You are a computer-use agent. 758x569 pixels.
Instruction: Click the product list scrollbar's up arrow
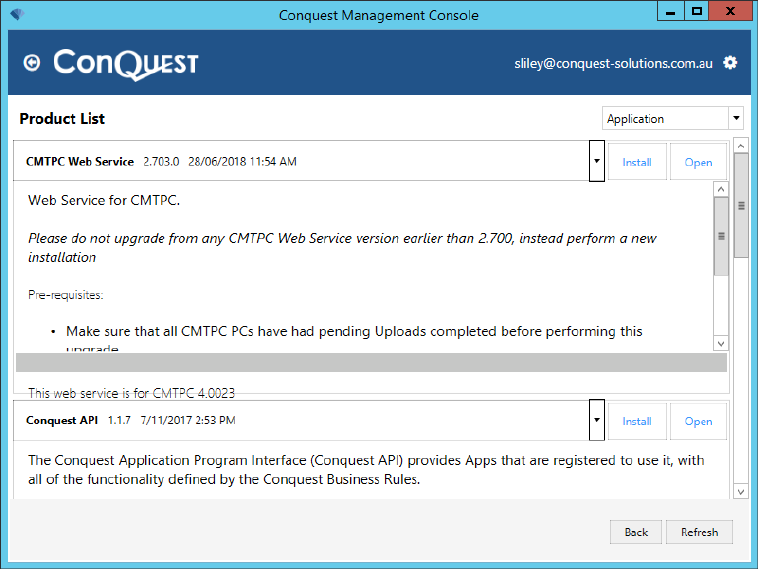[741, 146]
